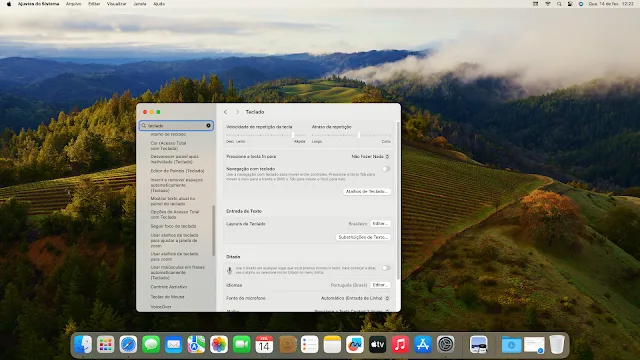Click the Atraso da repetição slider
640x360 pixels.
click(x=351, y=135)
